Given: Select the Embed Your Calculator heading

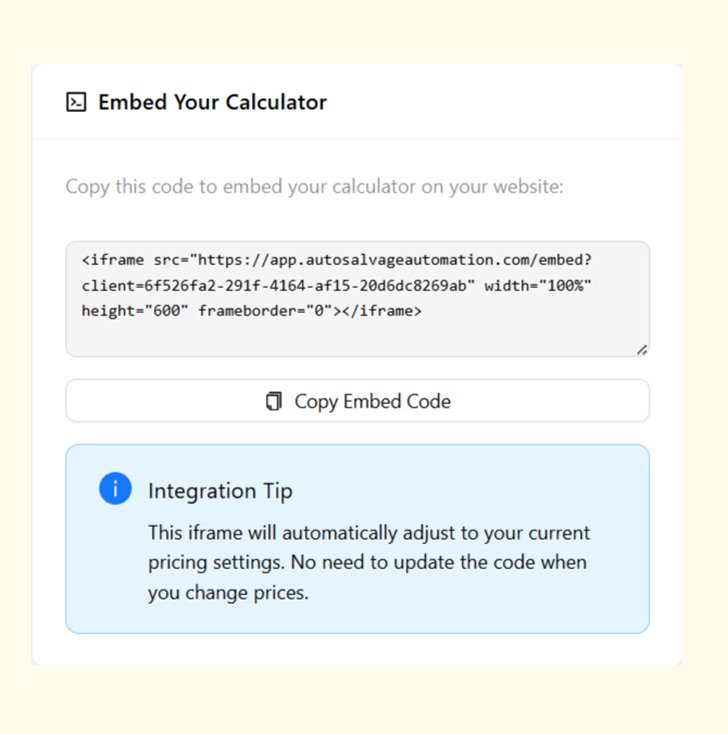Looking at the screenshot, I should (213, 102).
